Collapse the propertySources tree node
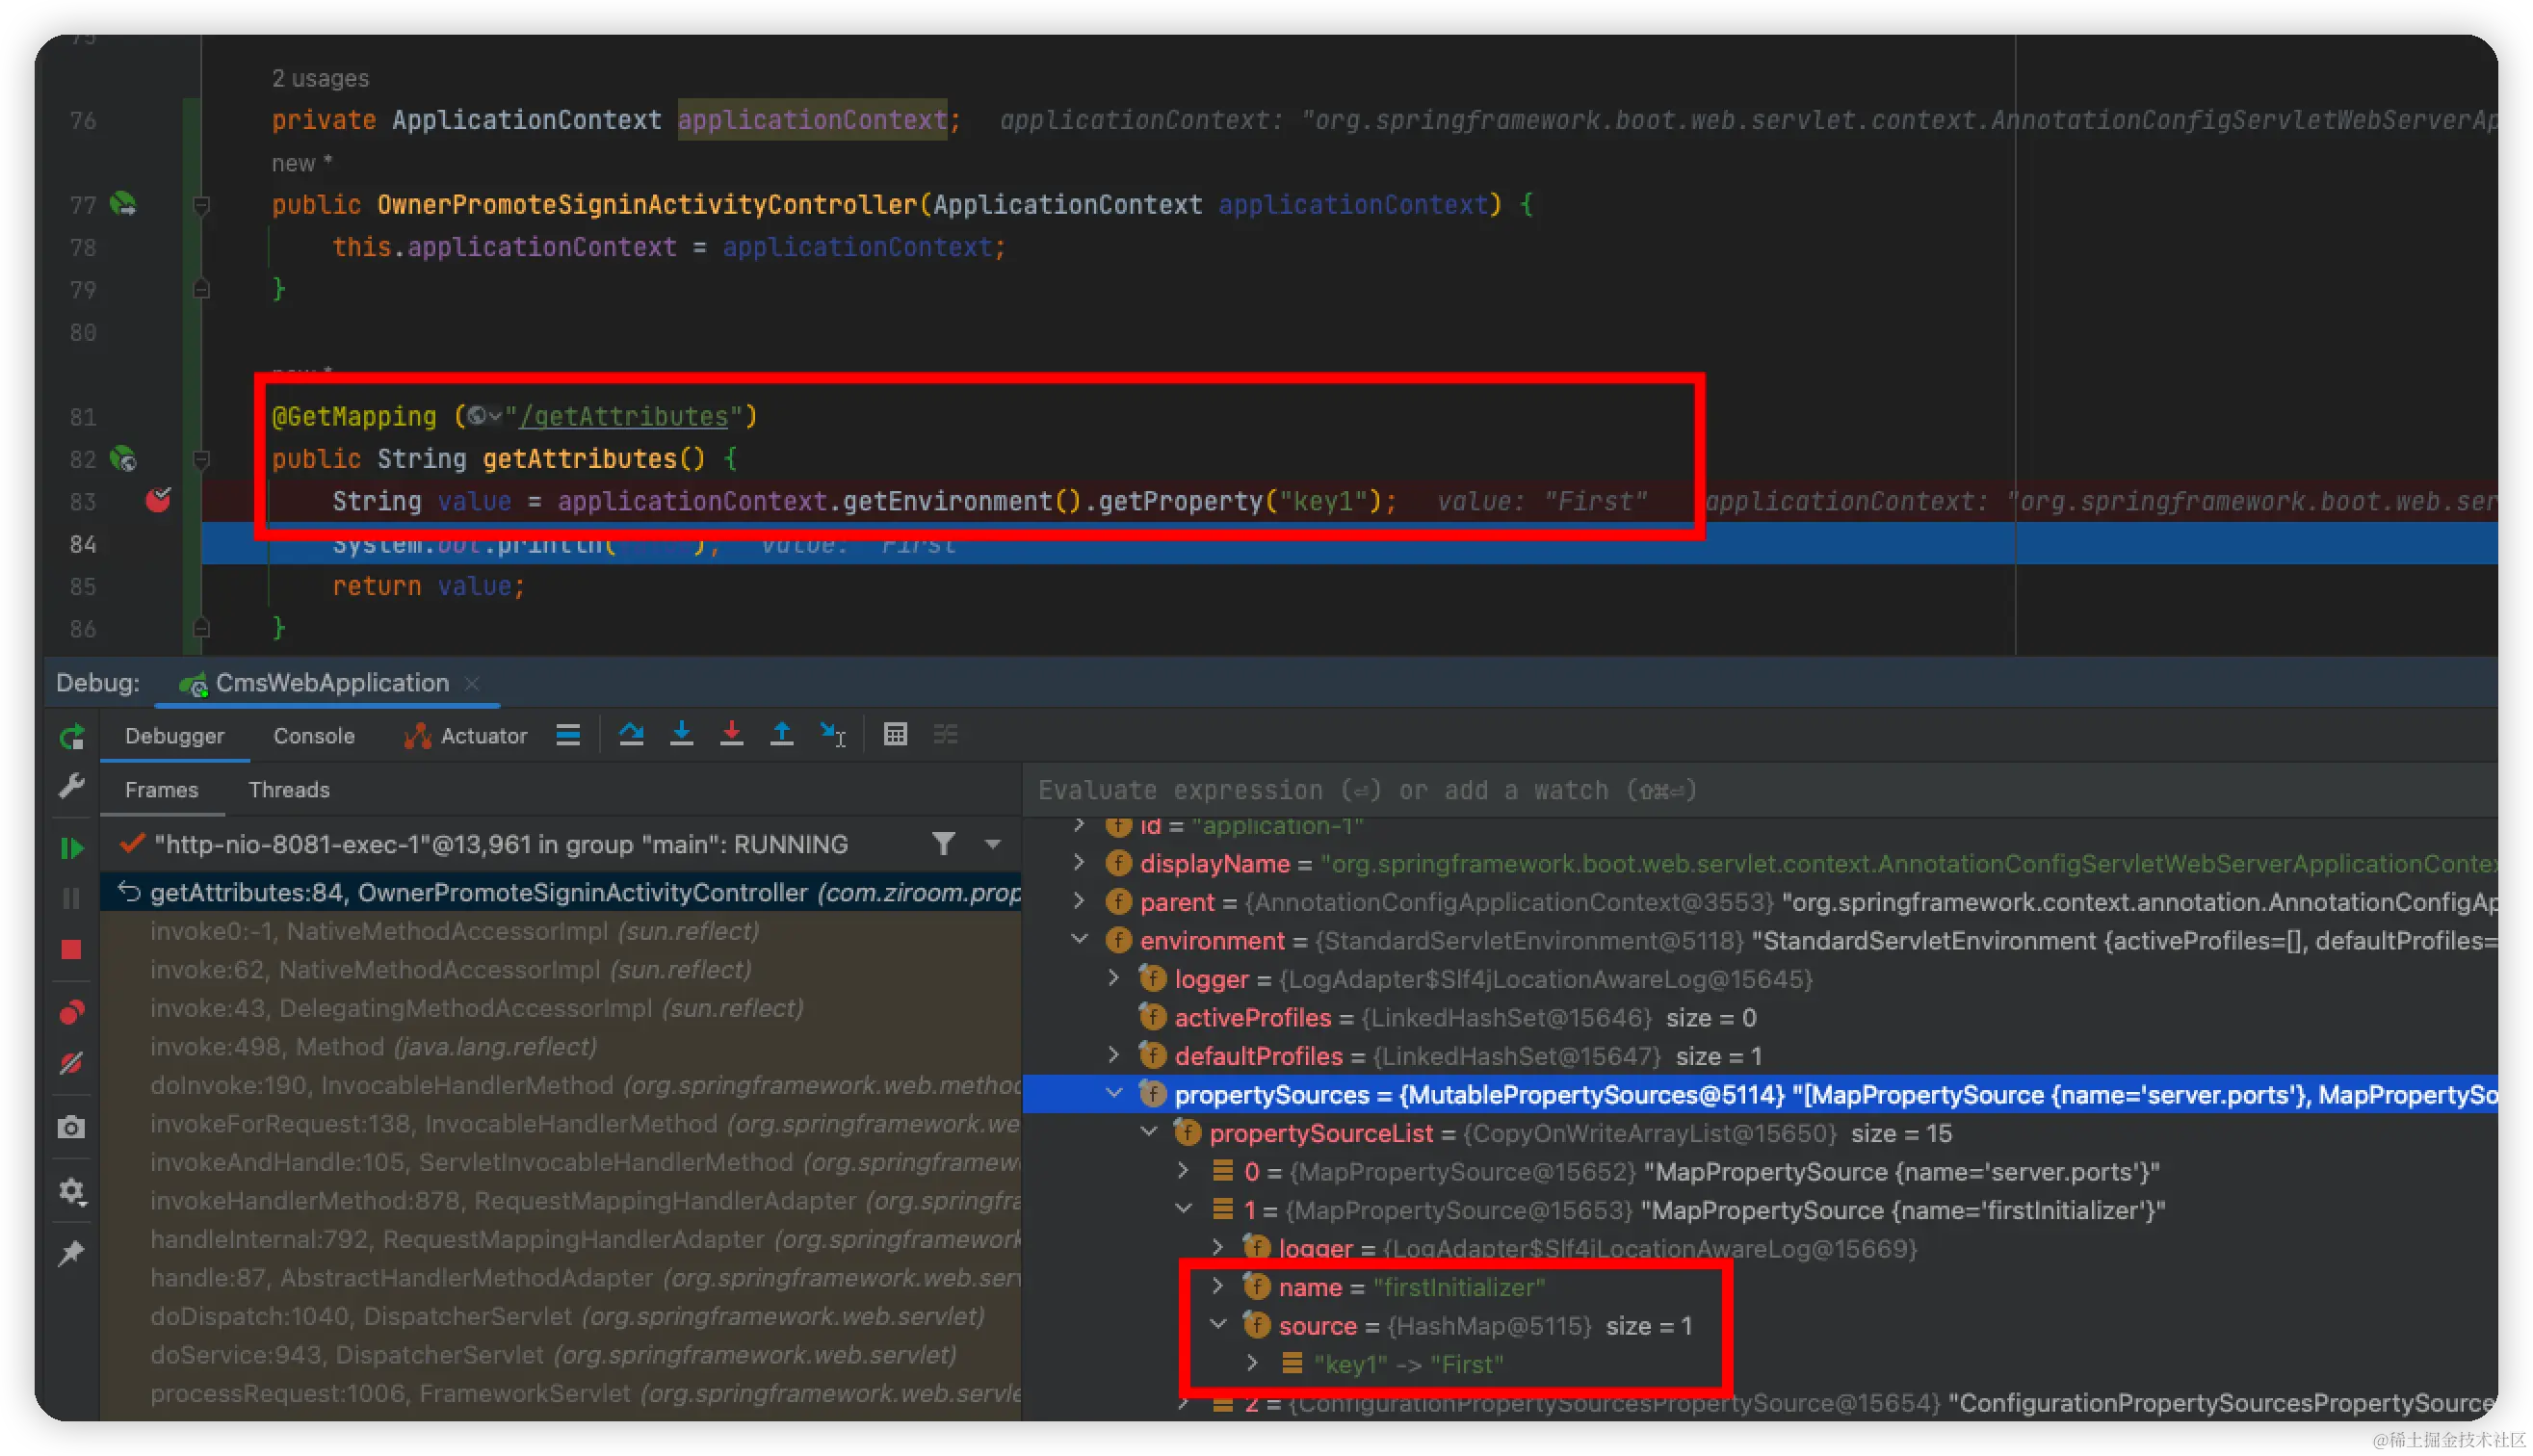The image size is (2533, 1456). pyautogui.click(x=1114, y=1094)
